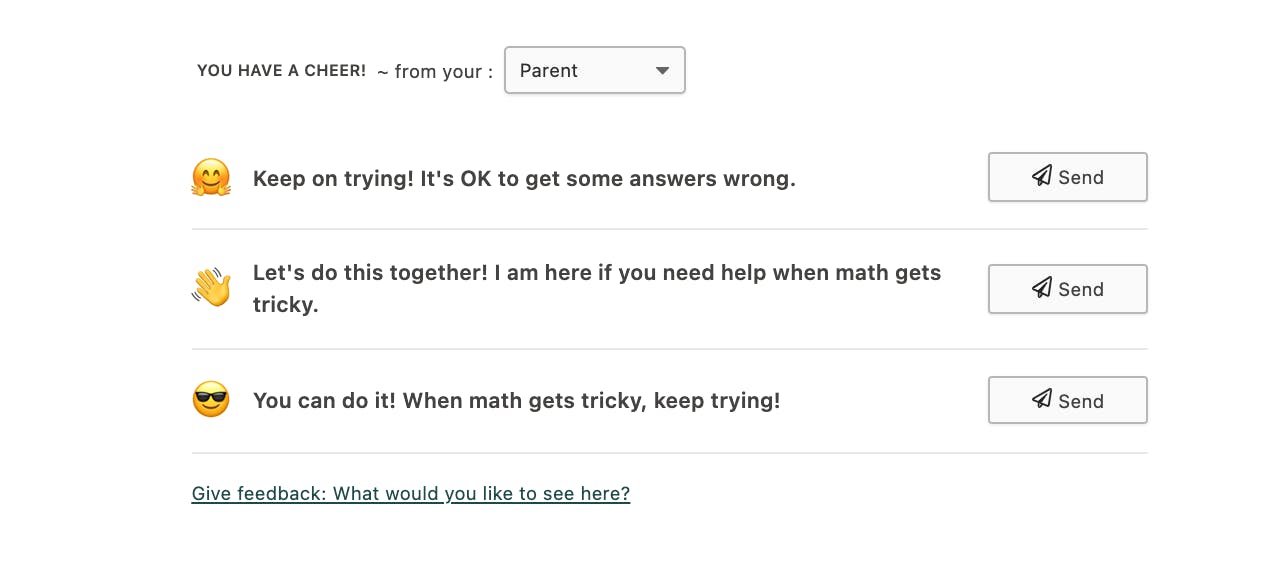Click the waving hand emoji
The width and height of the screenshot is (1276, 567).
click(211, 288)
